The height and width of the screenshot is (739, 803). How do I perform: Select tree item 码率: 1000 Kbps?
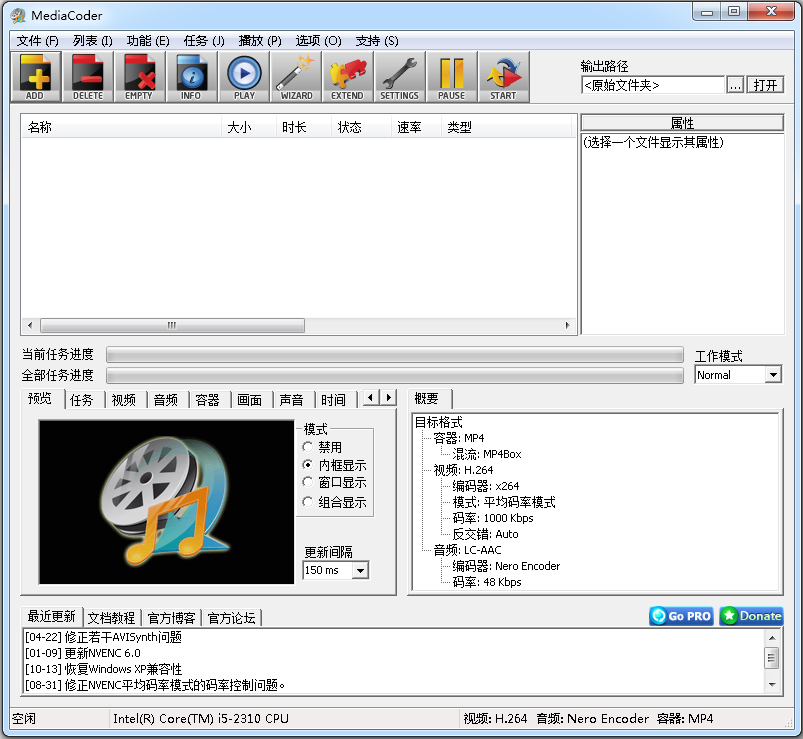(x=493, y=518)
